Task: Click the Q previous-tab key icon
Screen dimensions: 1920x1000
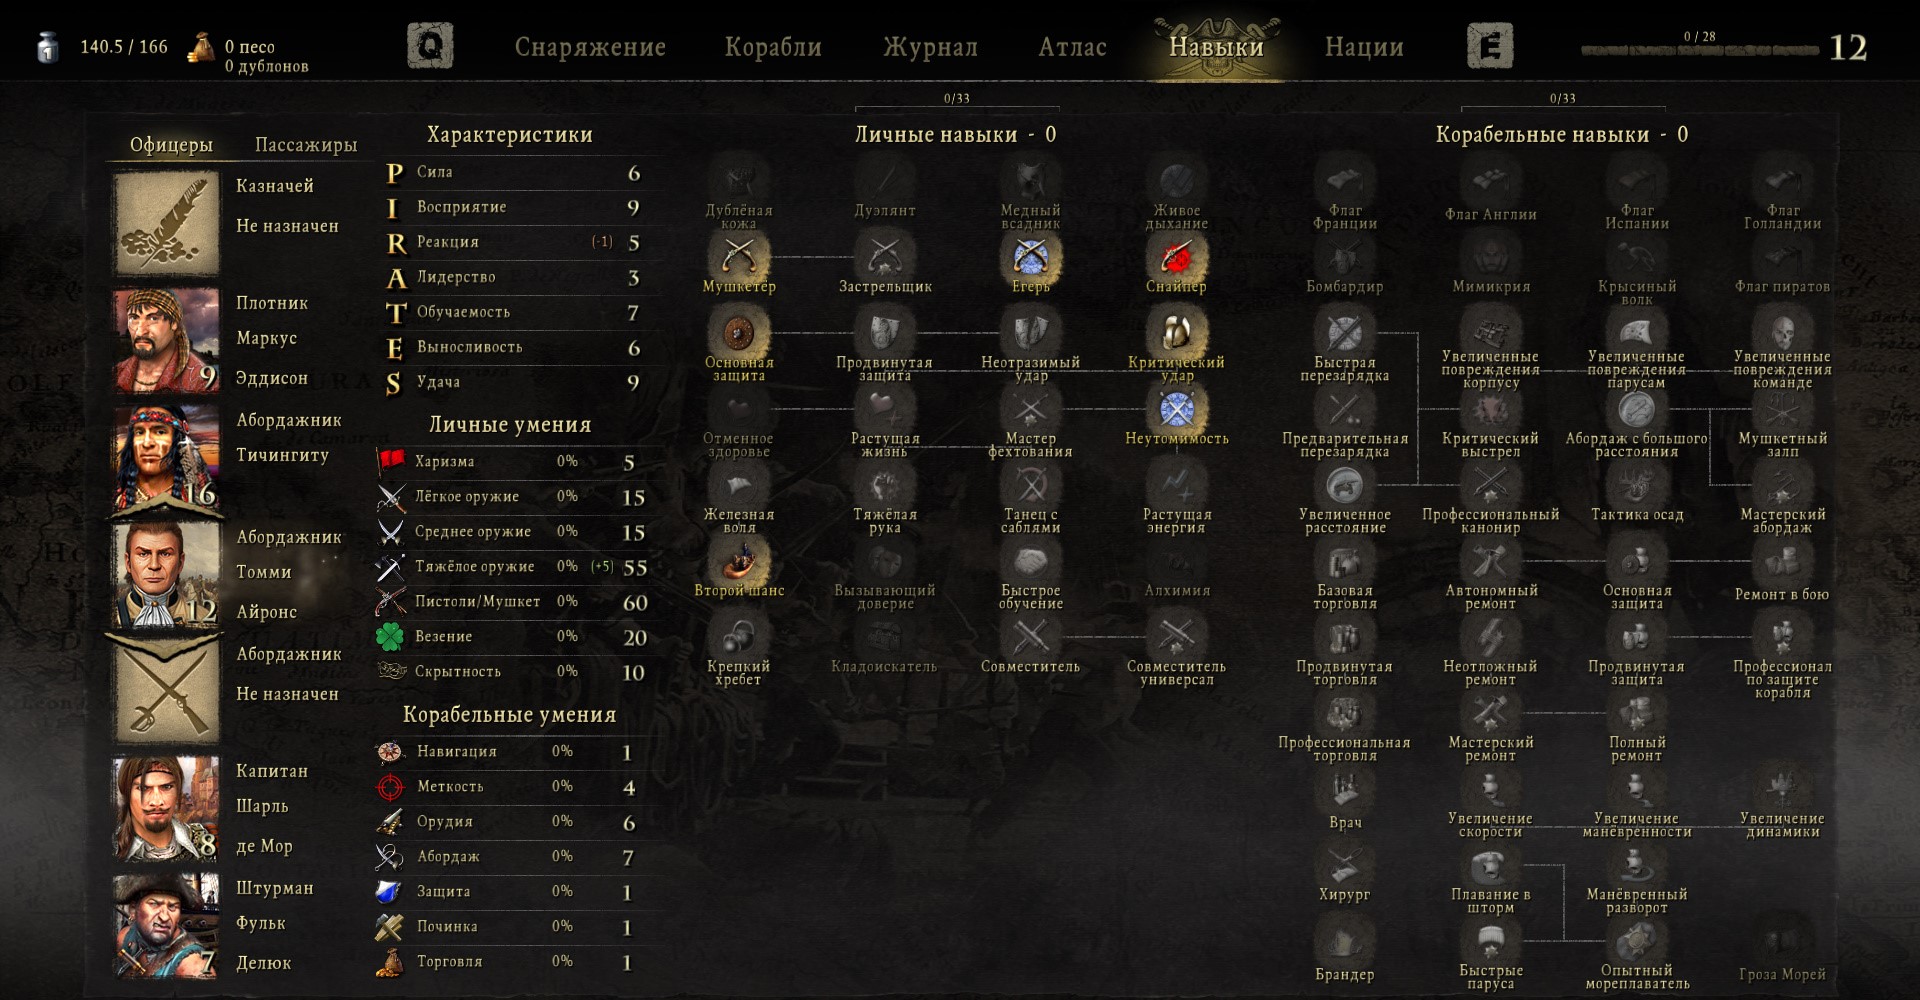Action: click(x=430, y=46)
